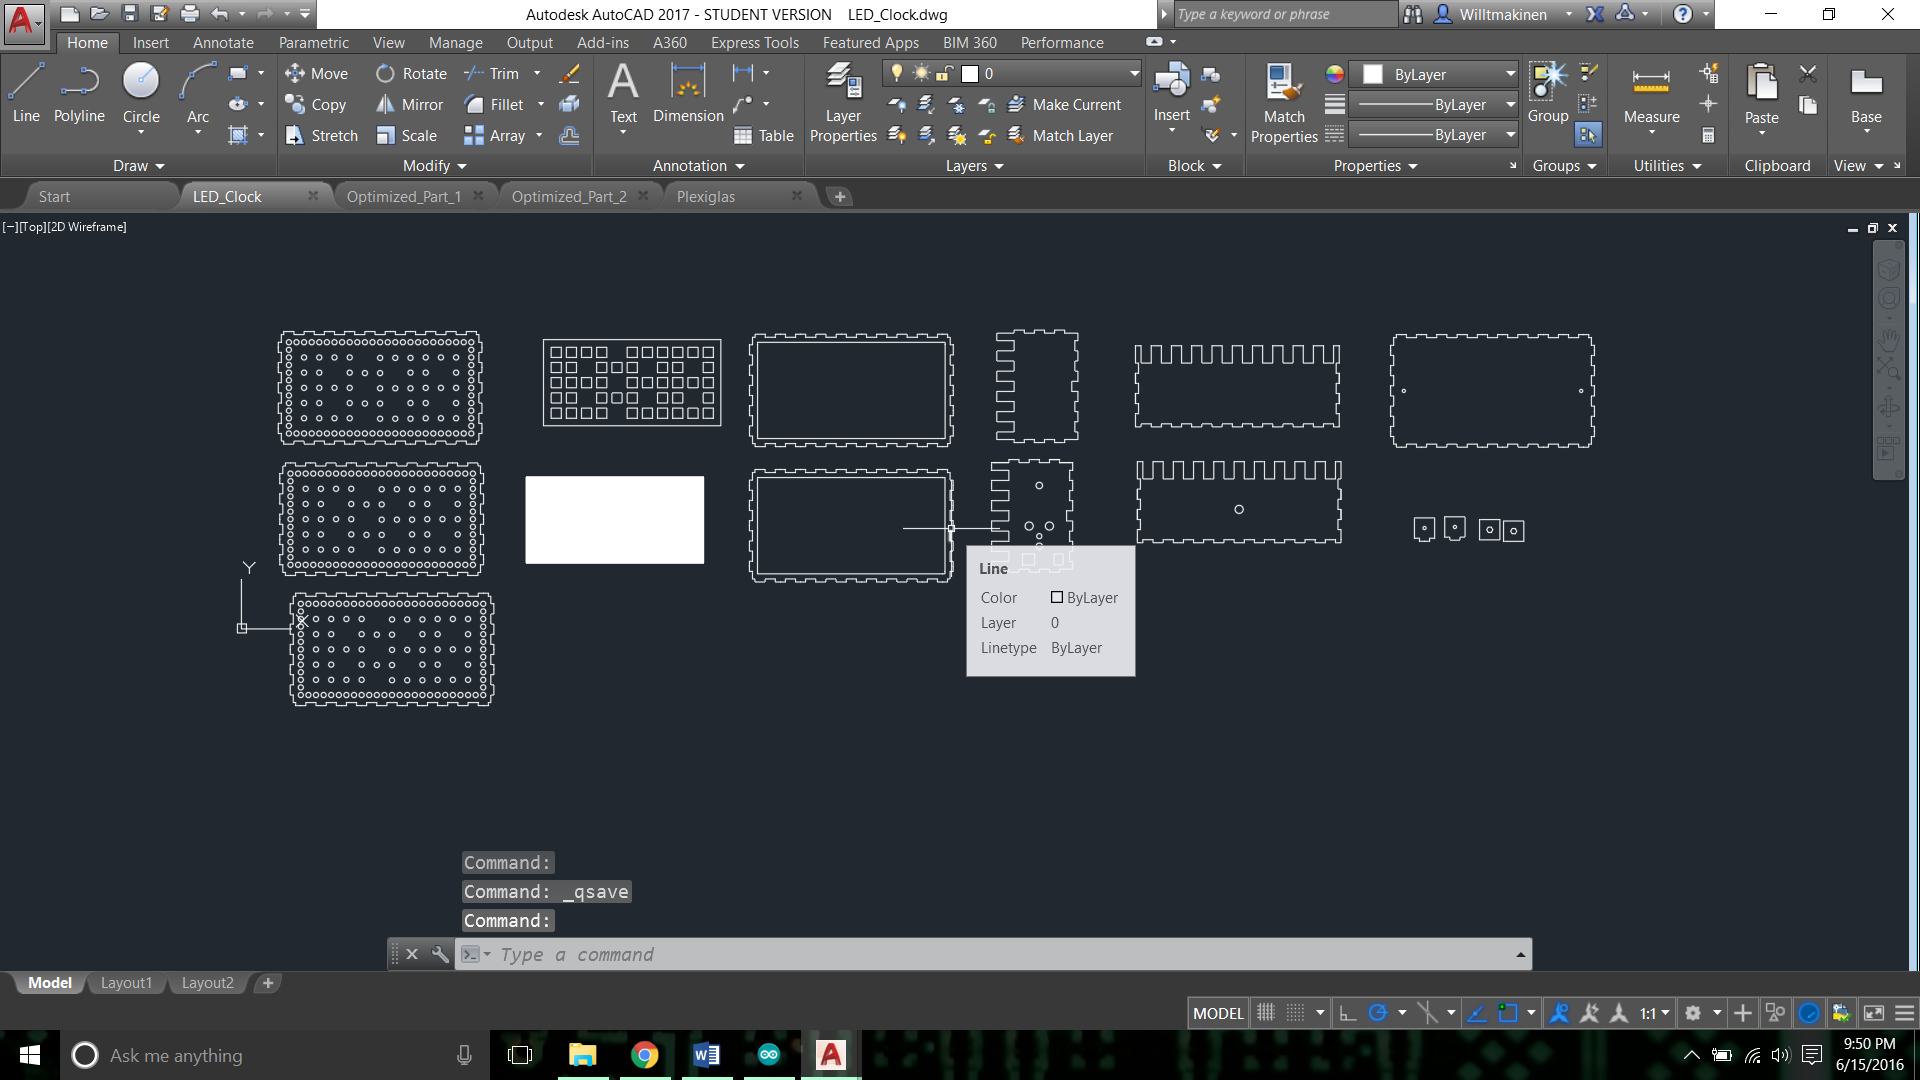The image size is (1920, 1080).
Task: Expand the Block panel
Action: pyautogui.click(x=1195, y=166)
